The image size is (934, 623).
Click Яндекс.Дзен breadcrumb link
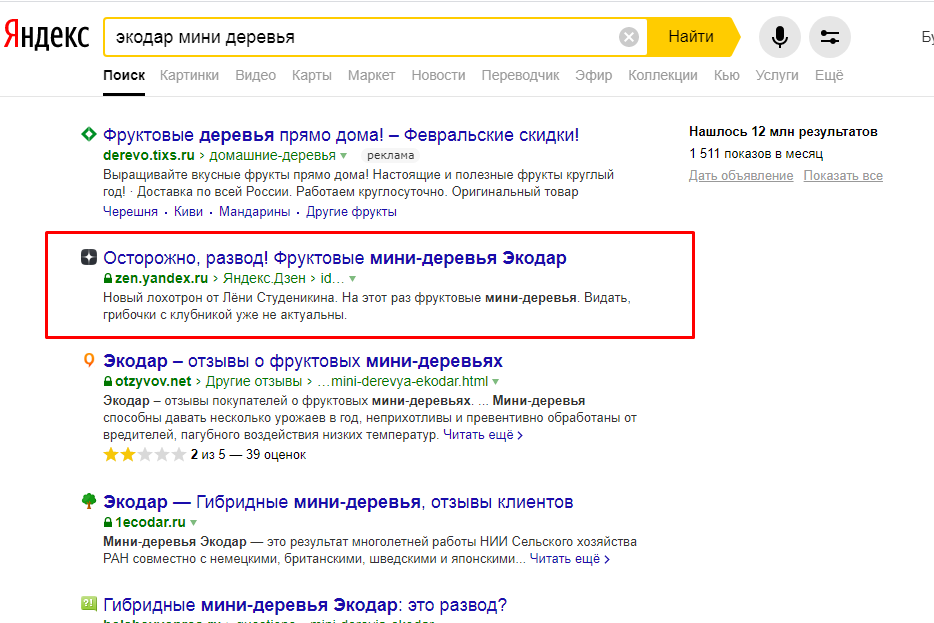tap(264, 278)
